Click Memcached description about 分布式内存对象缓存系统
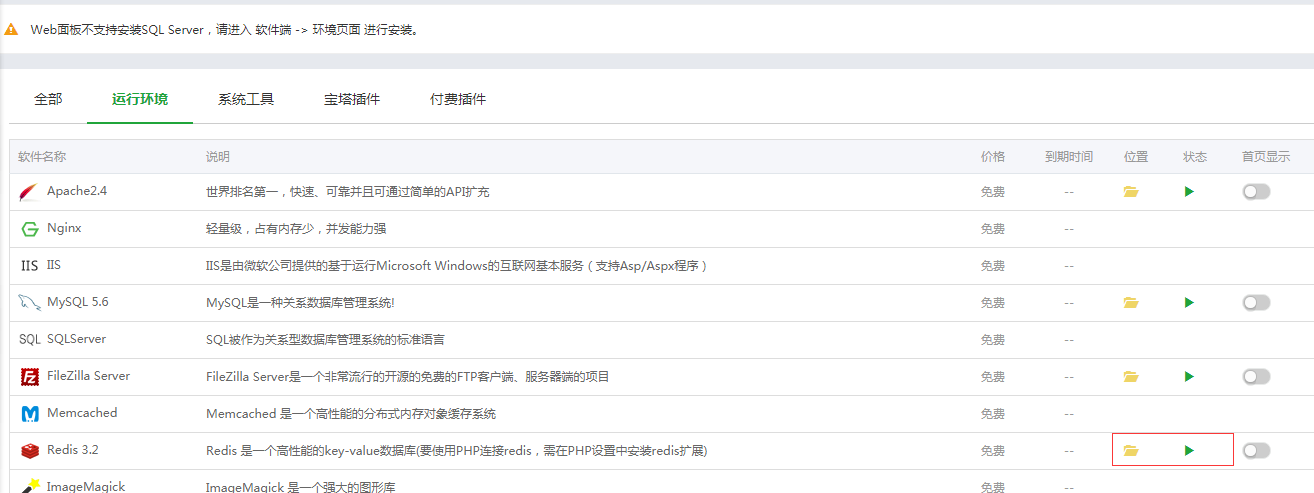This screenshot has height=493, width=1314. (351, 414)
